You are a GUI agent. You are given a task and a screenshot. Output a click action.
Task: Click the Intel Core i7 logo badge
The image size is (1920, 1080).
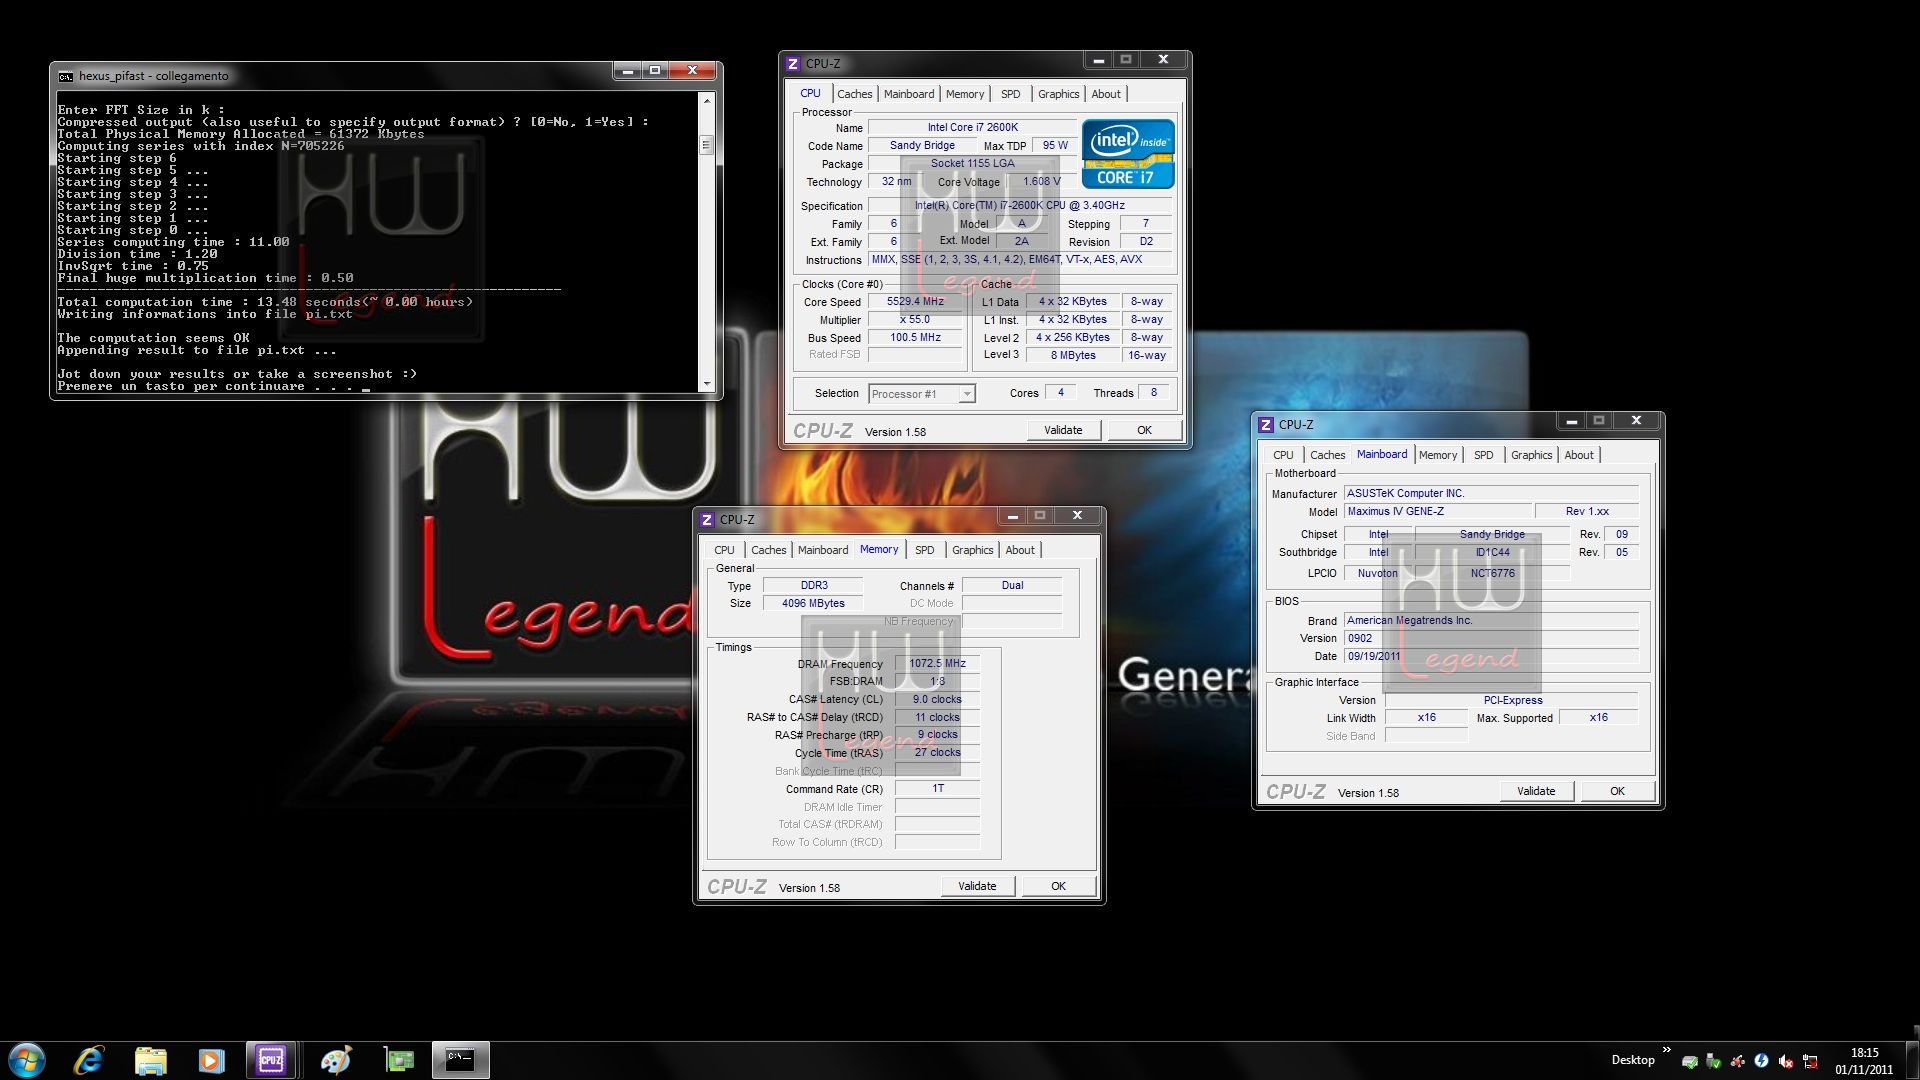(1128, 154)
